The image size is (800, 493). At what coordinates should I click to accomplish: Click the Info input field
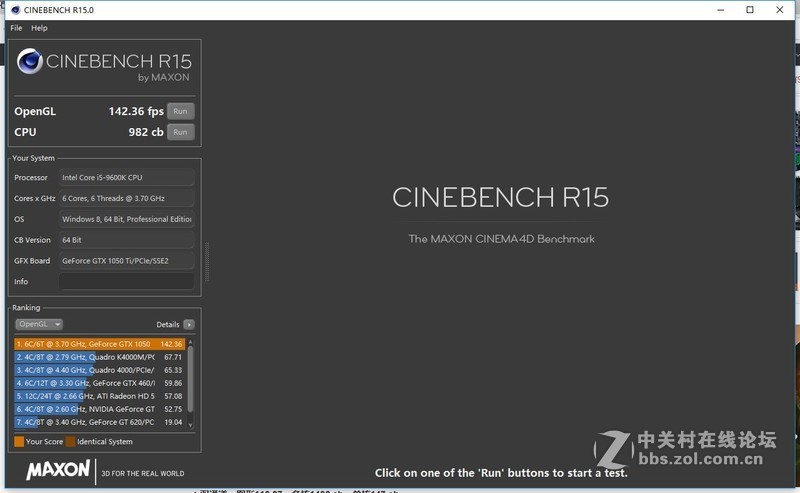127,282
